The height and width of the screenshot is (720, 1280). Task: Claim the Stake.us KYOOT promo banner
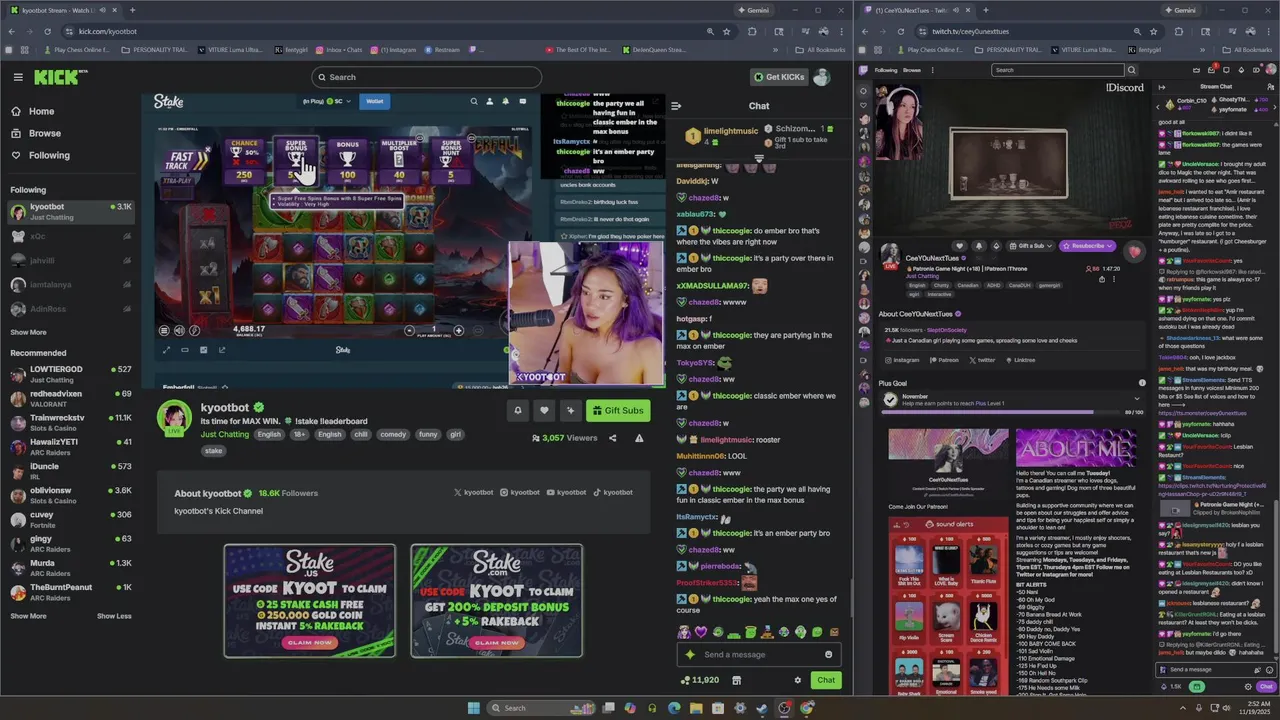pyautogui.click(x=309, y=601)
